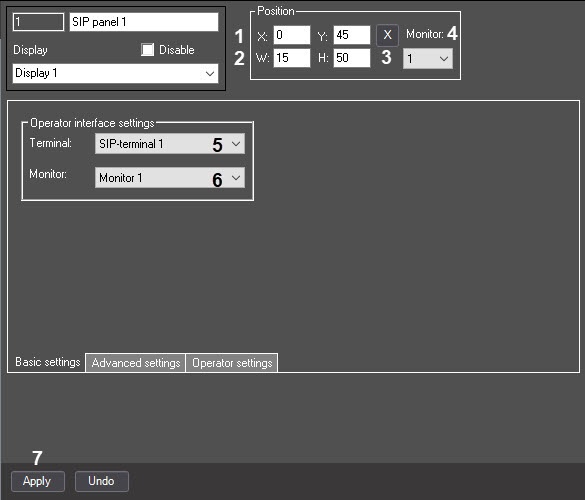Open the Monitor 1 dropdown
Image resolution: width=585 pixels, height=500 pixels.
point(170,178)
